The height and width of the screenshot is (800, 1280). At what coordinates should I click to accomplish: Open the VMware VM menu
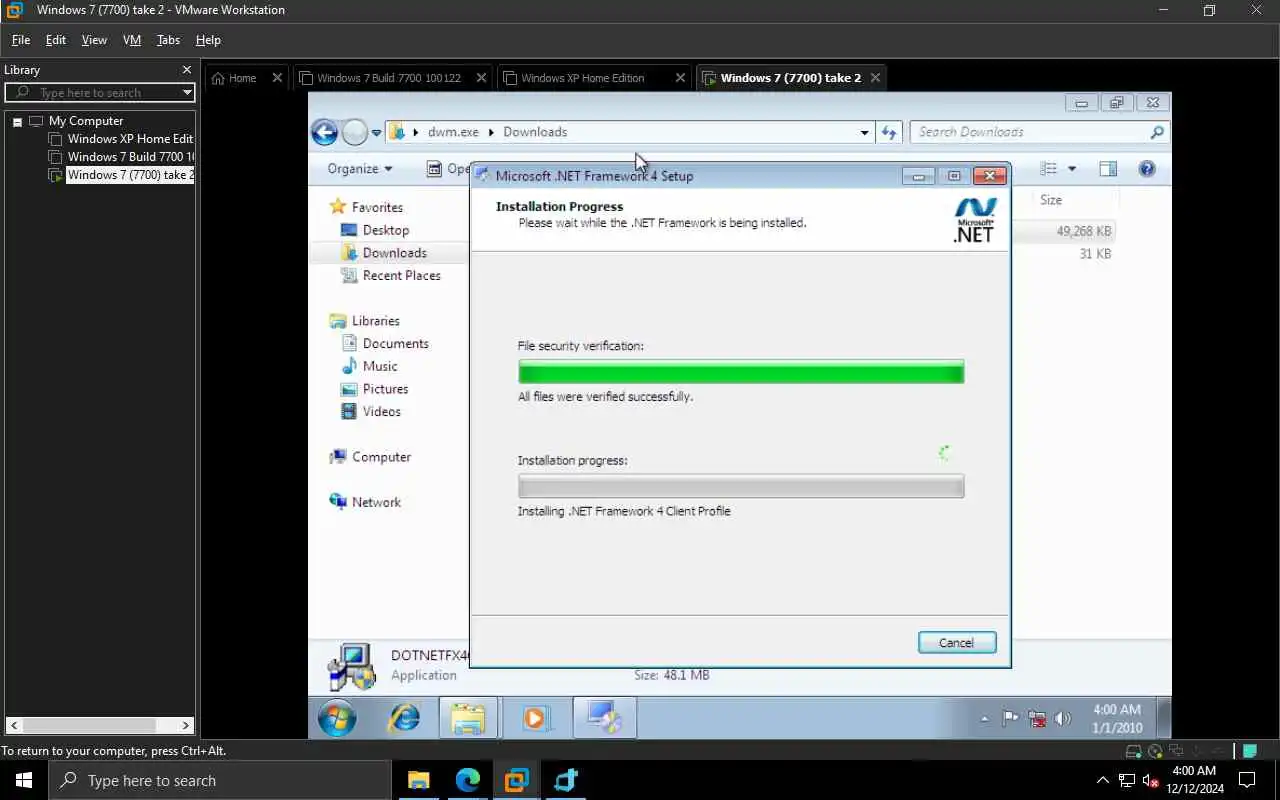pyautogui.click(x=132, y=40)
